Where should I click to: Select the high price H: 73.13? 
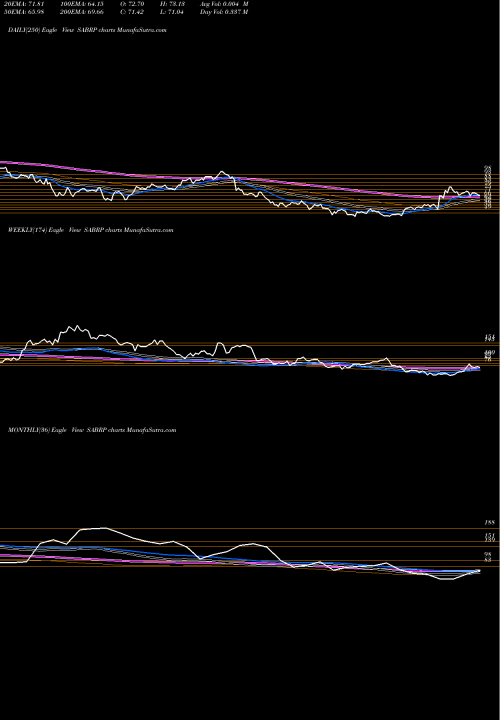point(171,4)
